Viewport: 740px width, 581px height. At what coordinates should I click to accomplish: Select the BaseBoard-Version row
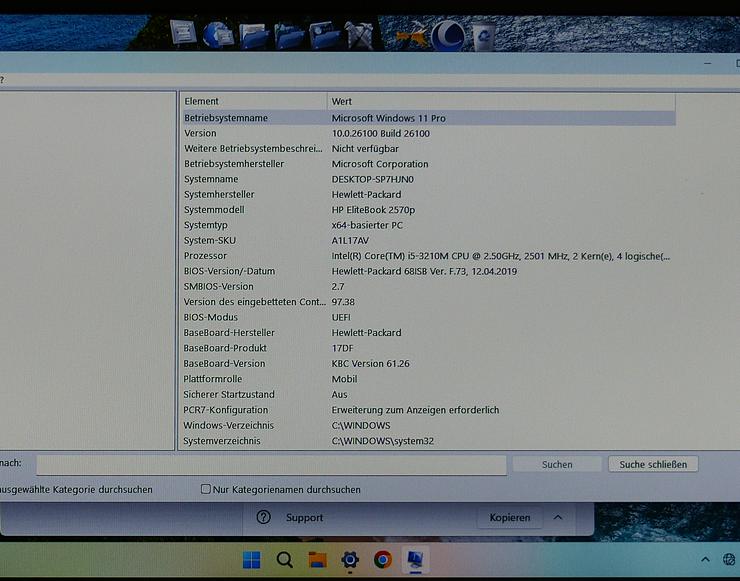coord(224,363)
